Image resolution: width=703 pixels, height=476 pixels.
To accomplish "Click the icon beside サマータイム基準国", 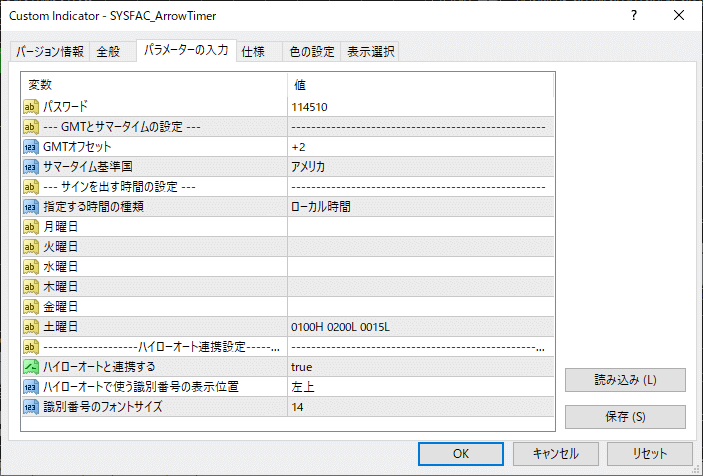I will tap(30, 167).
